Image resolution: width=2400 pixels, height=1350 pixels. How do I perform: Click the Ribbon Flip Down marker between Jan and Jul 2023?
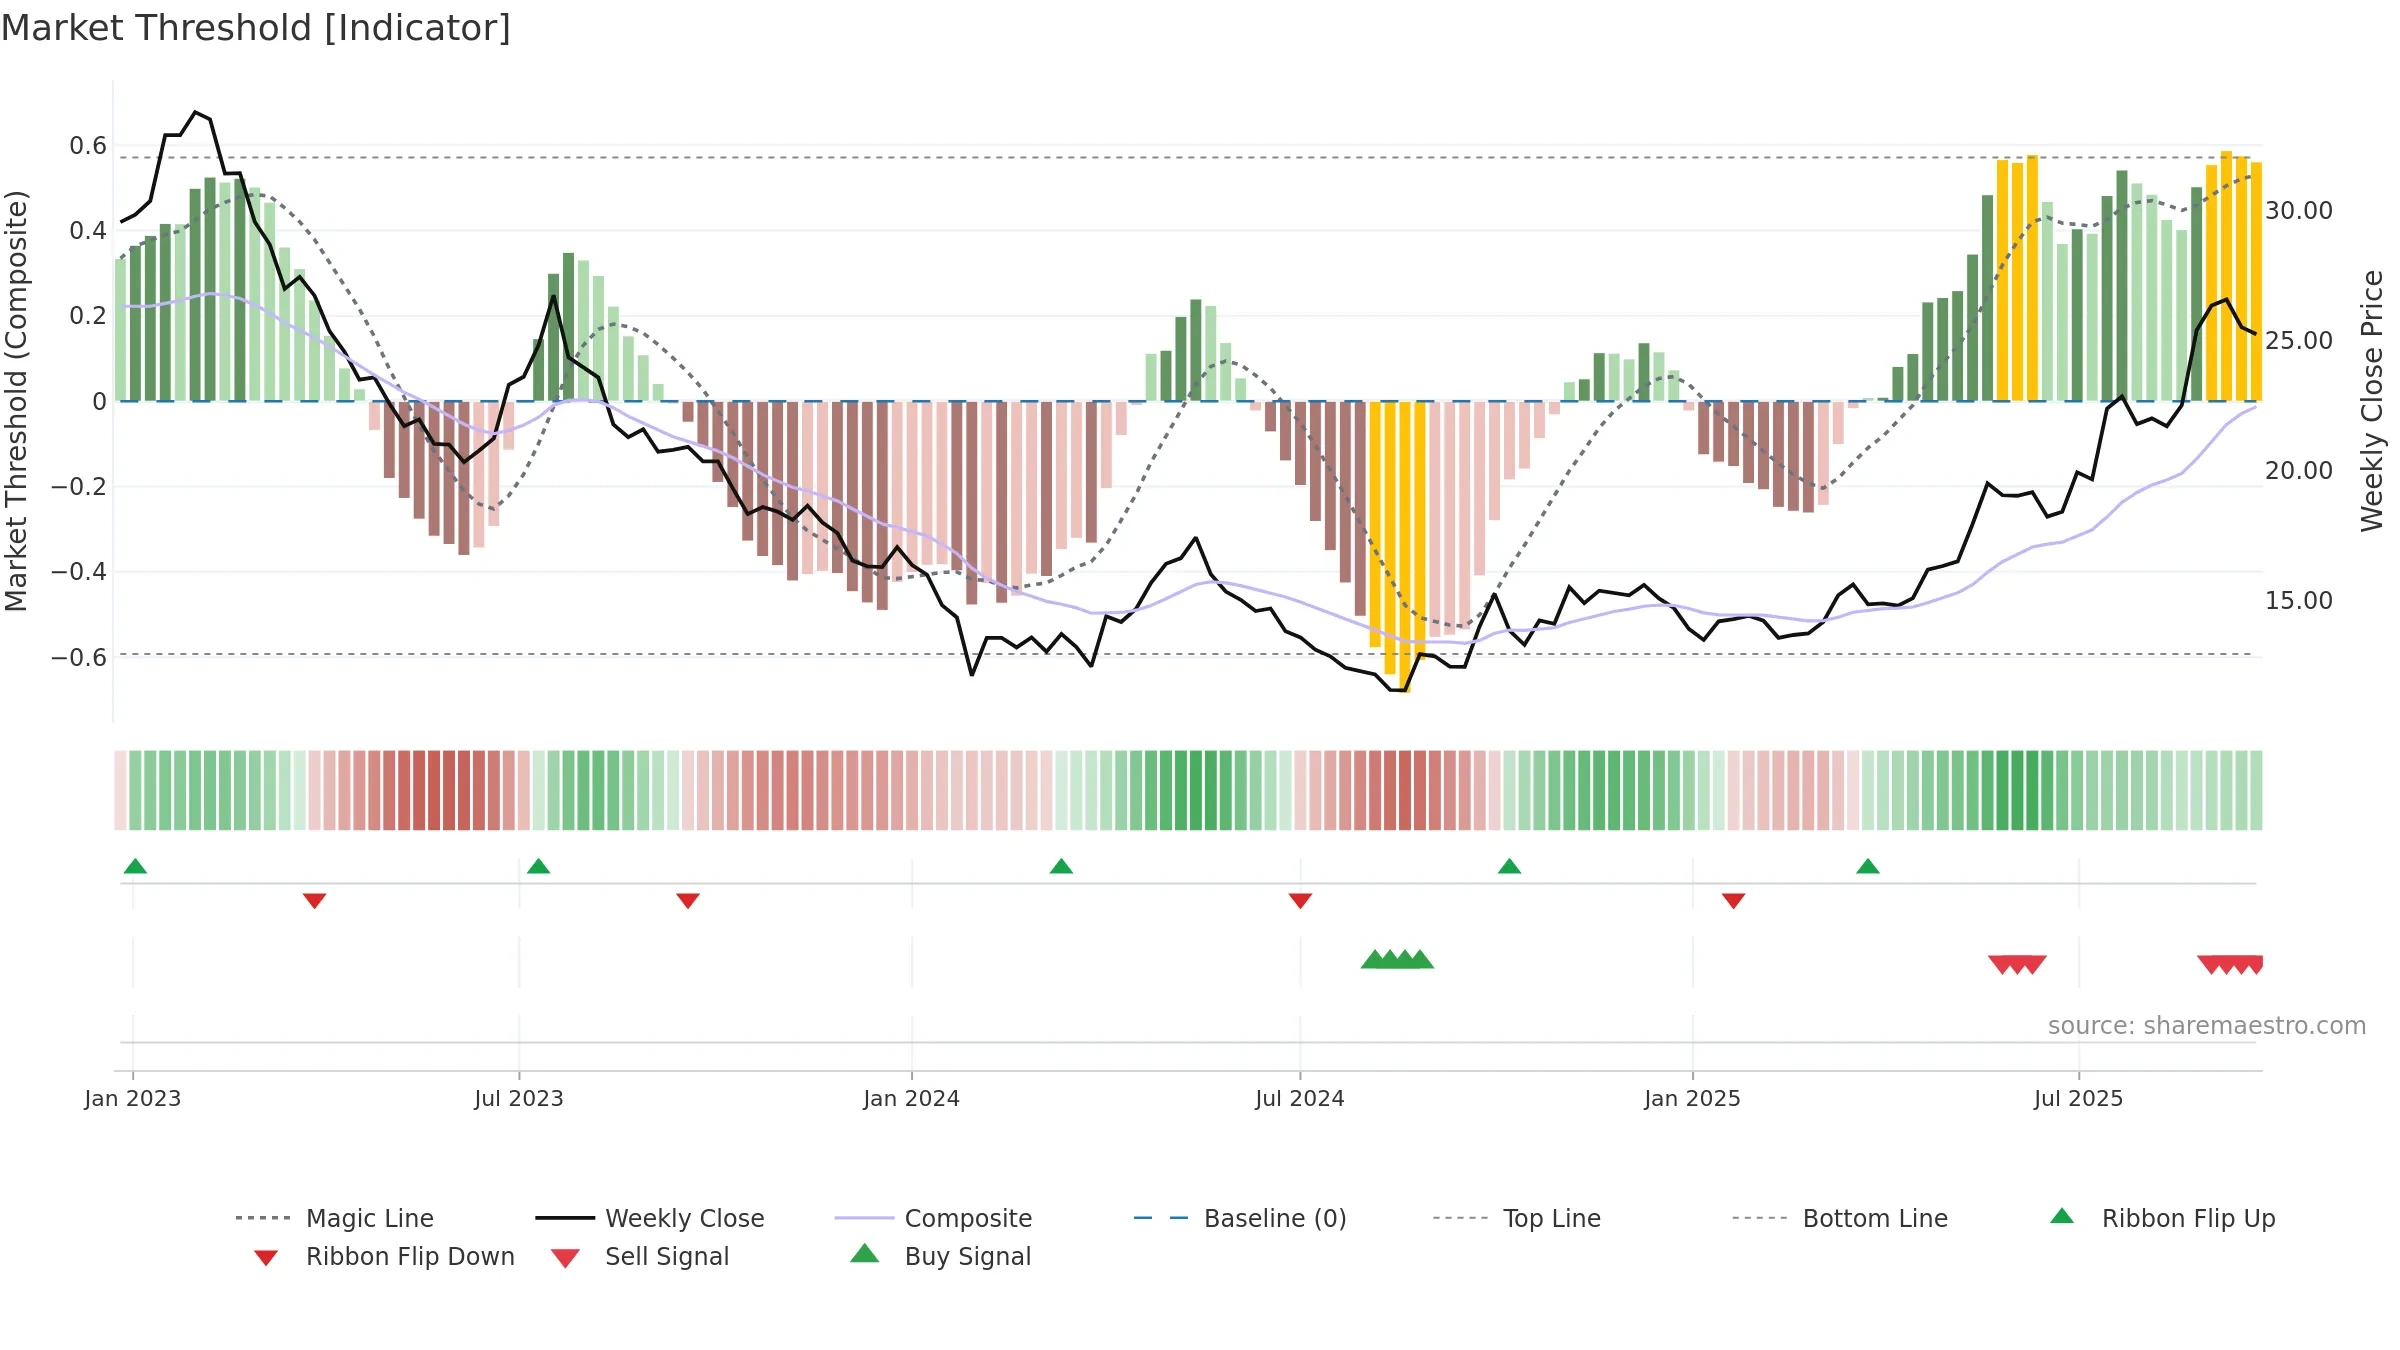pyautogui.click(x=314, y=901)
